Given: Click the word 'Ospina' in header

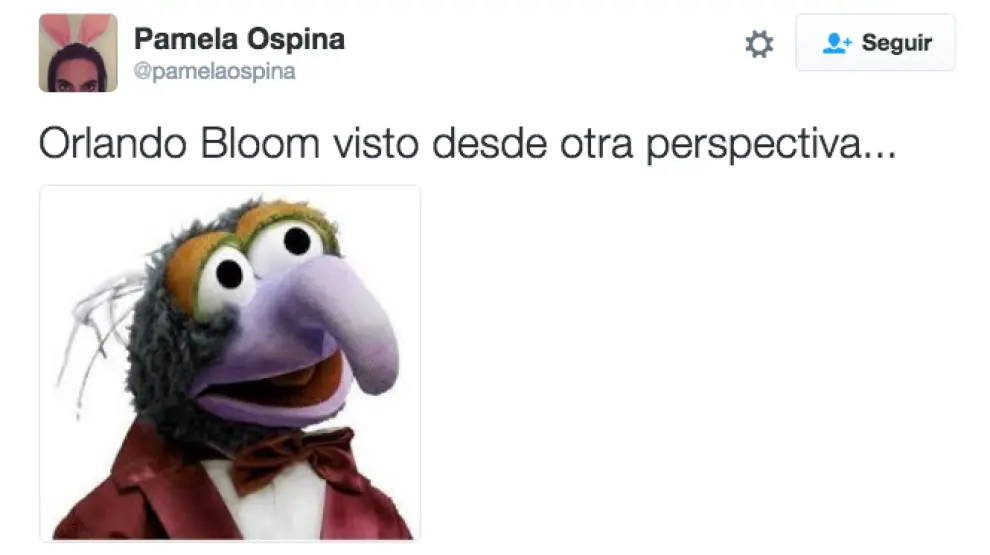Looking at the screenshot, I should 295,39.
